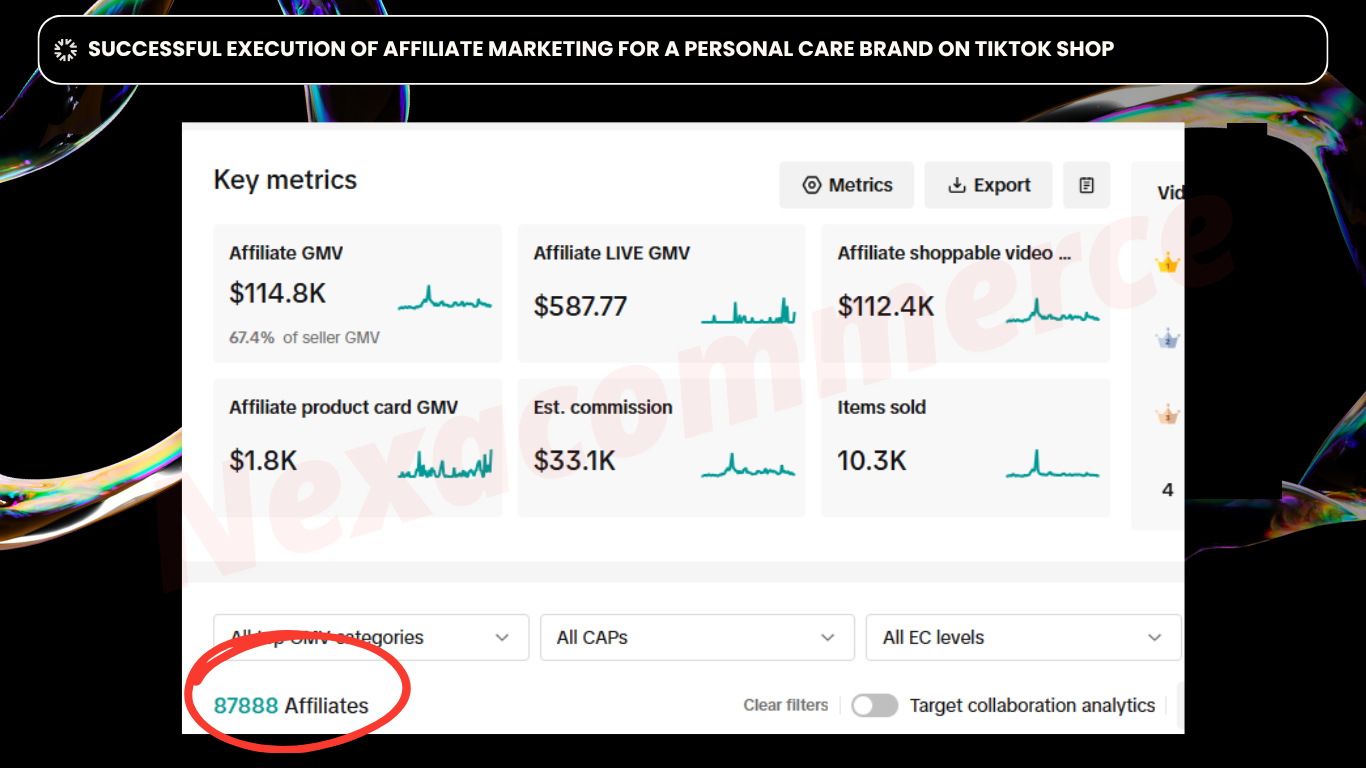This screenshot has height=768, width=1366.
Task: Open the All EC levels dropdown
Action: coord(1023,637)
